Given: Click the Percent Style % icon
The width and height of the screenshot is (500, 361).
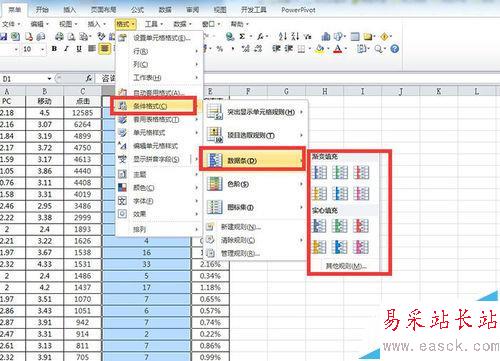Looking at the screenshot, I should pos(220,49).
